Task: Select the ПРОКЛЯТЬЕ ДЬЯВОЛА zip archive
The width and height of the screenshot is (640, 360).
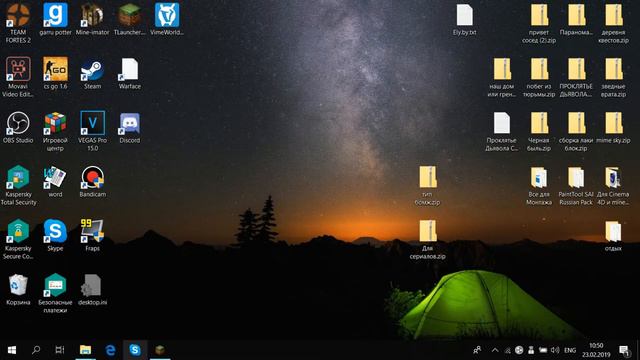Action: click(x=576, y=69)
